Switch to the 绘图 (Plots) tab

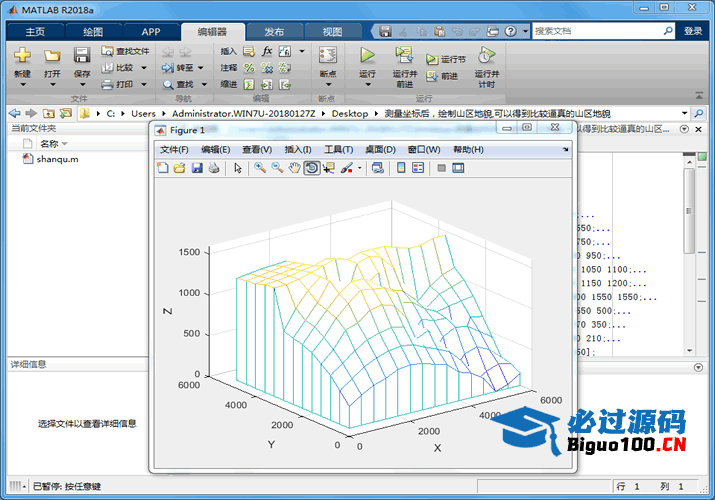click(x=92, y=31)
